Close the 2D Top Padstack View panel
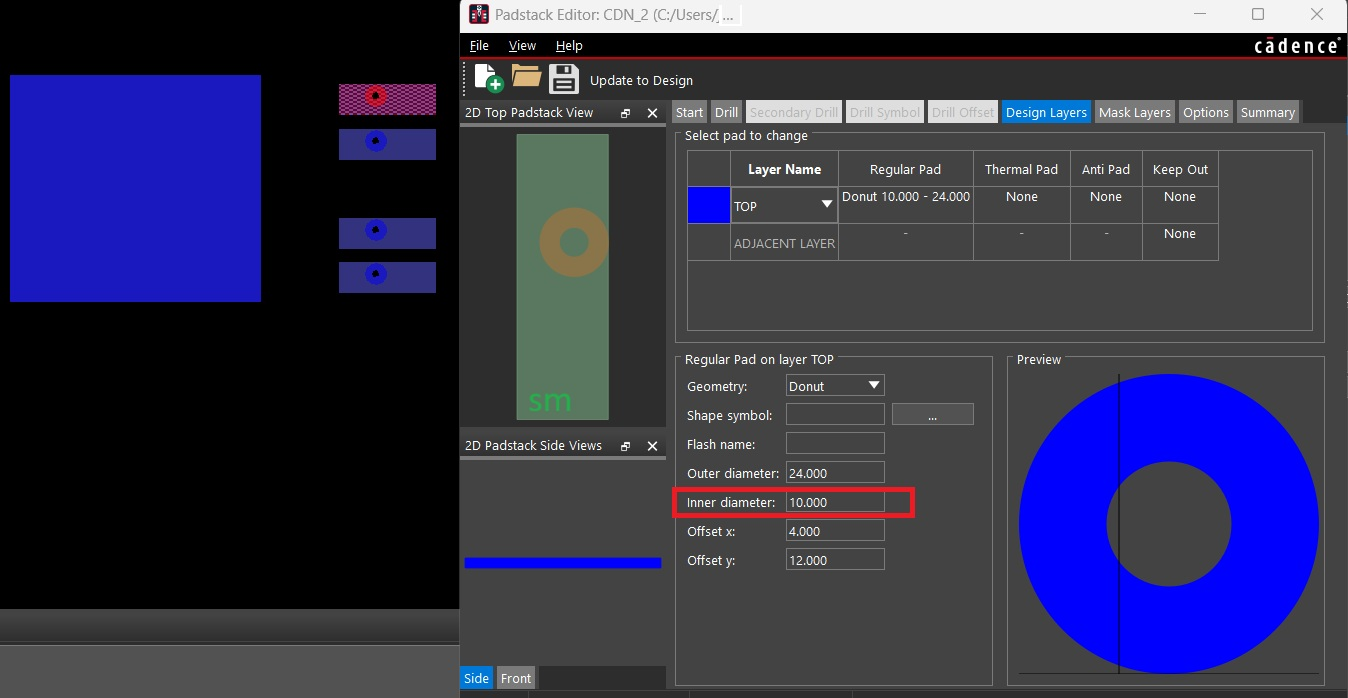 (652, 113)
